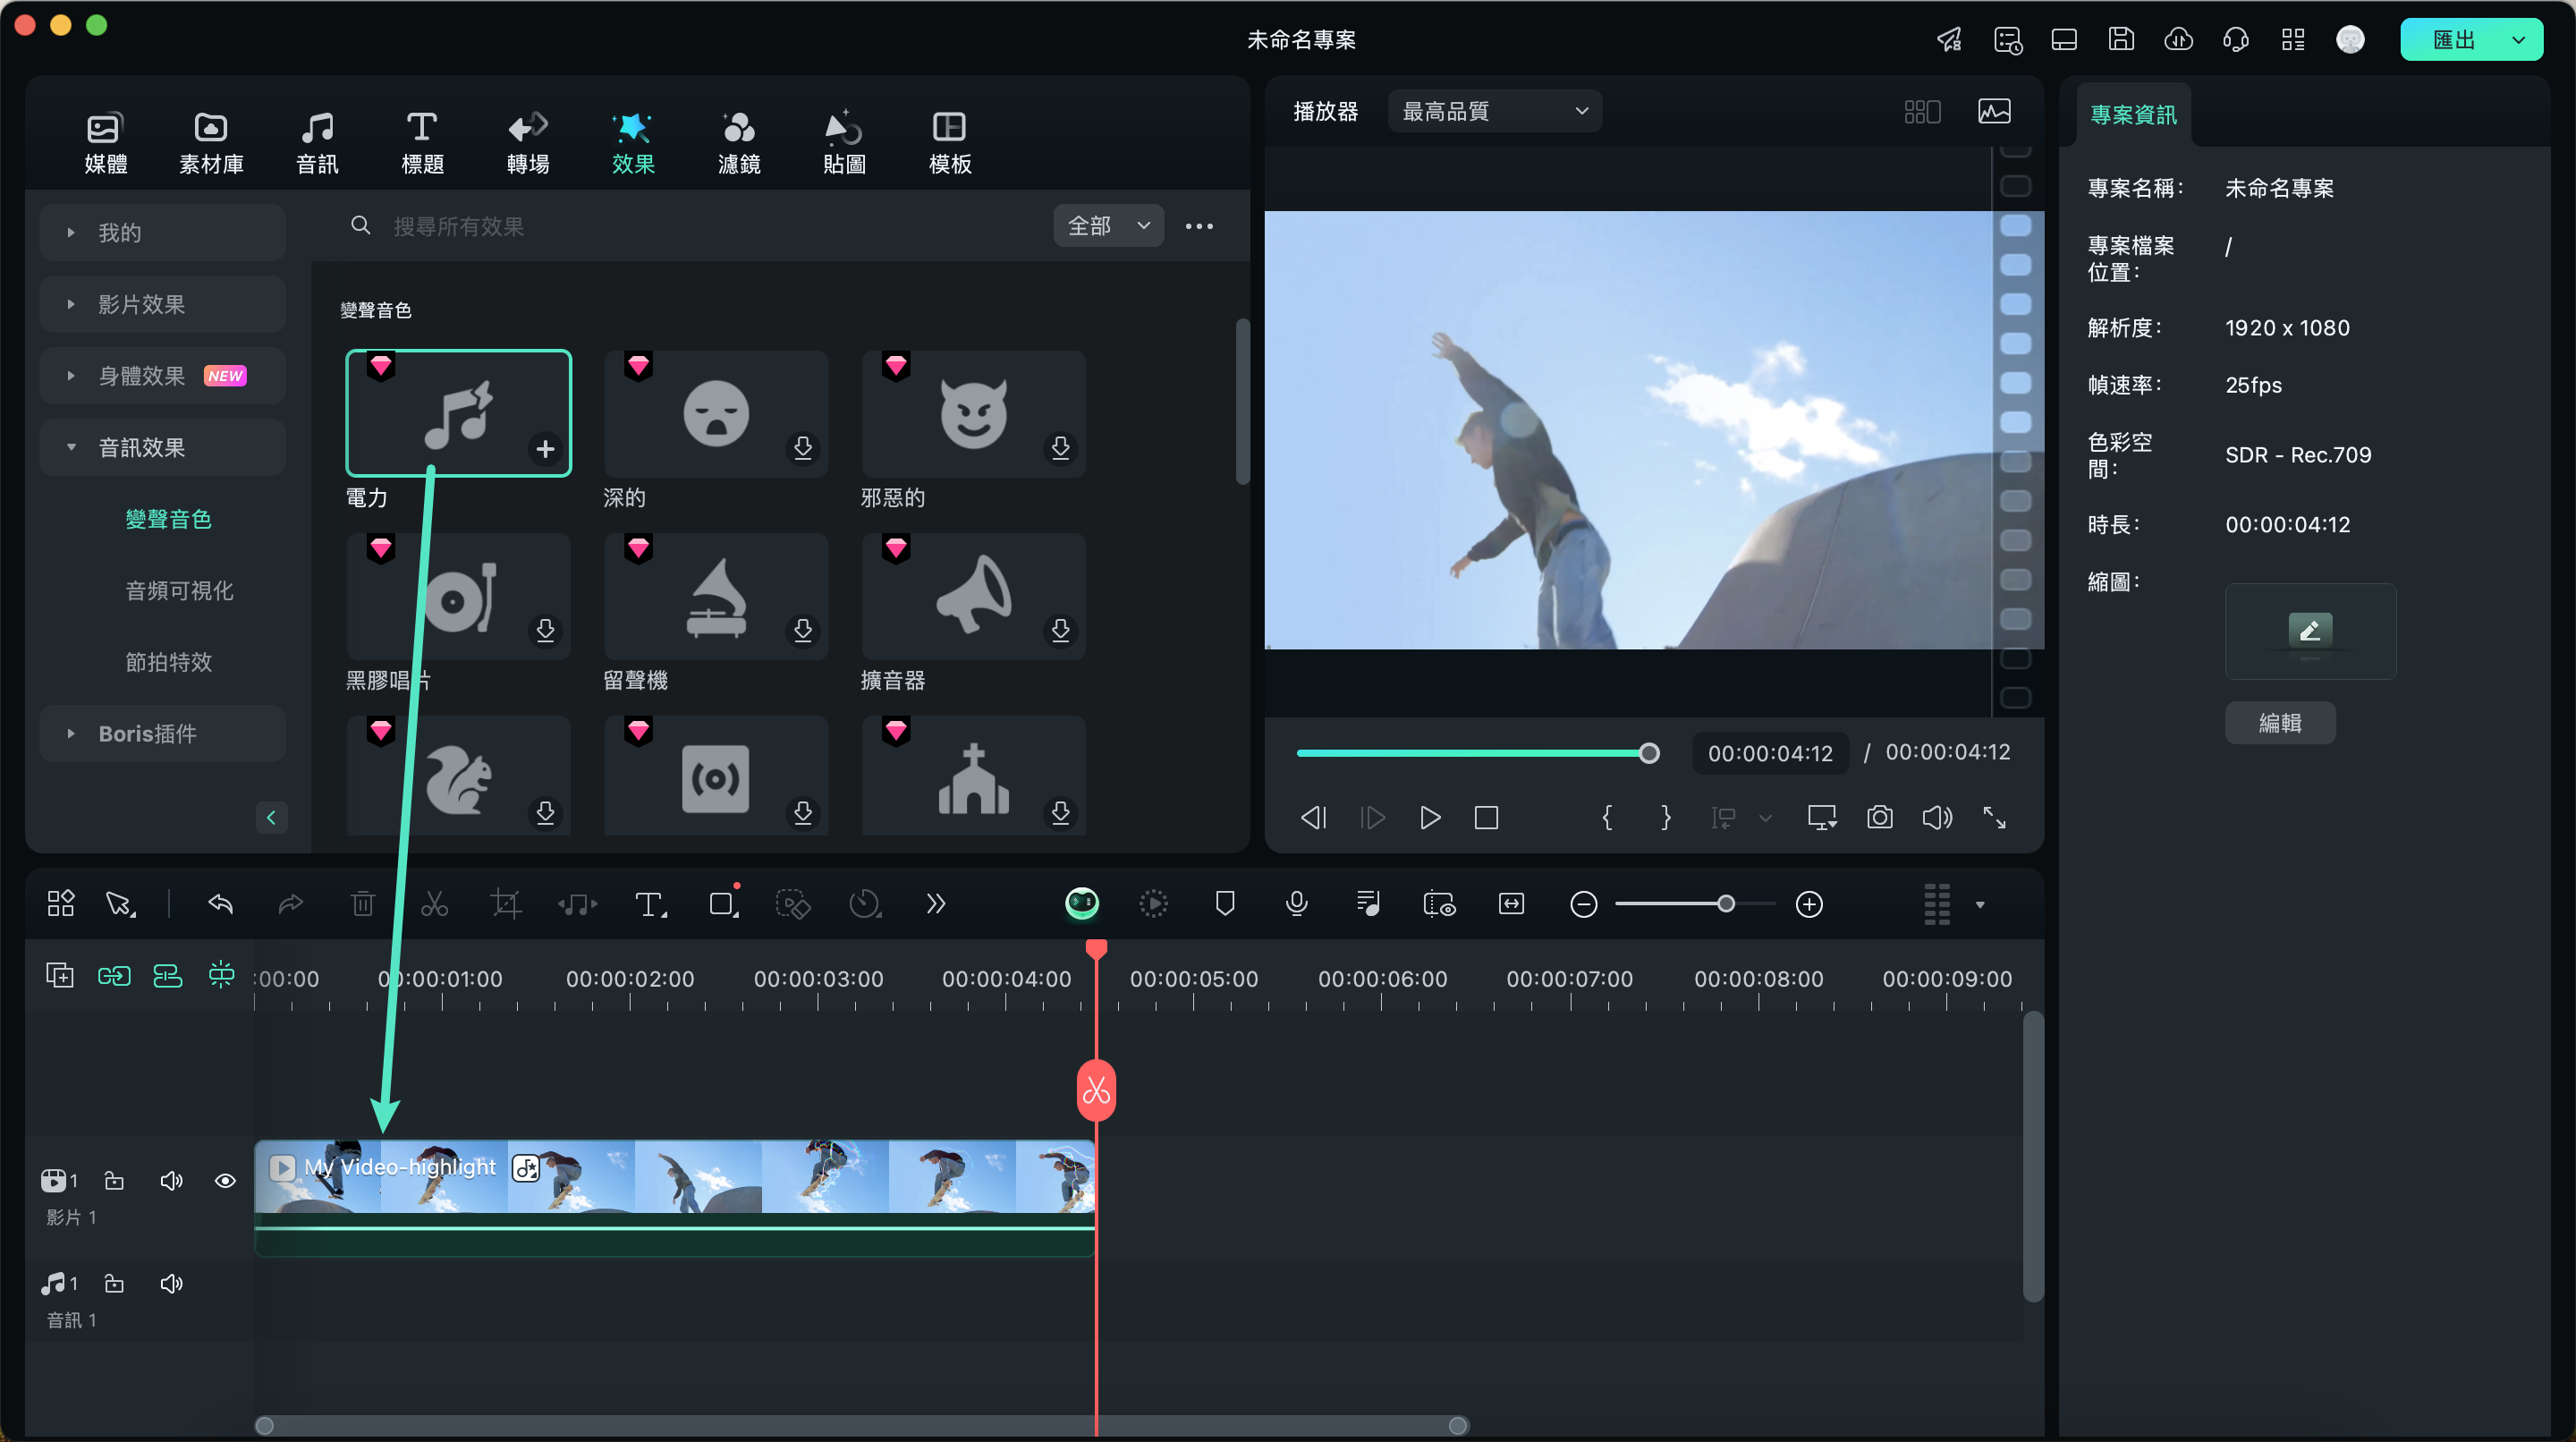The width and height of the screenshot is (2576, 1442).
Task: Open the 全部 filter dropdown
Action: [x=1108, y=226]
